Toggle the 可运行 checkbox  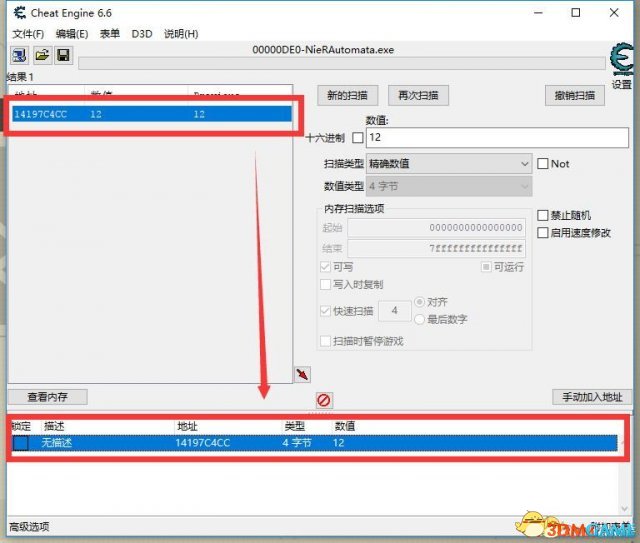486,267
